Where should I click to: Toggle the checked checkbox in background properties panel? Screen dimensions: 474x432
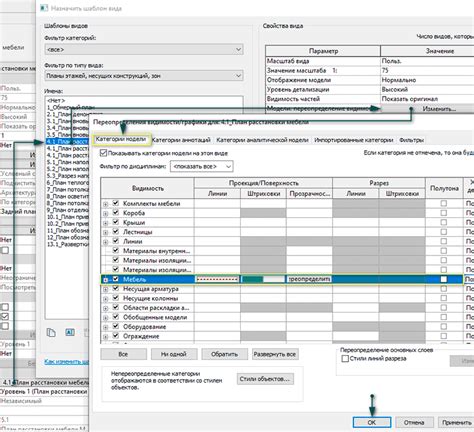(5, 316)
